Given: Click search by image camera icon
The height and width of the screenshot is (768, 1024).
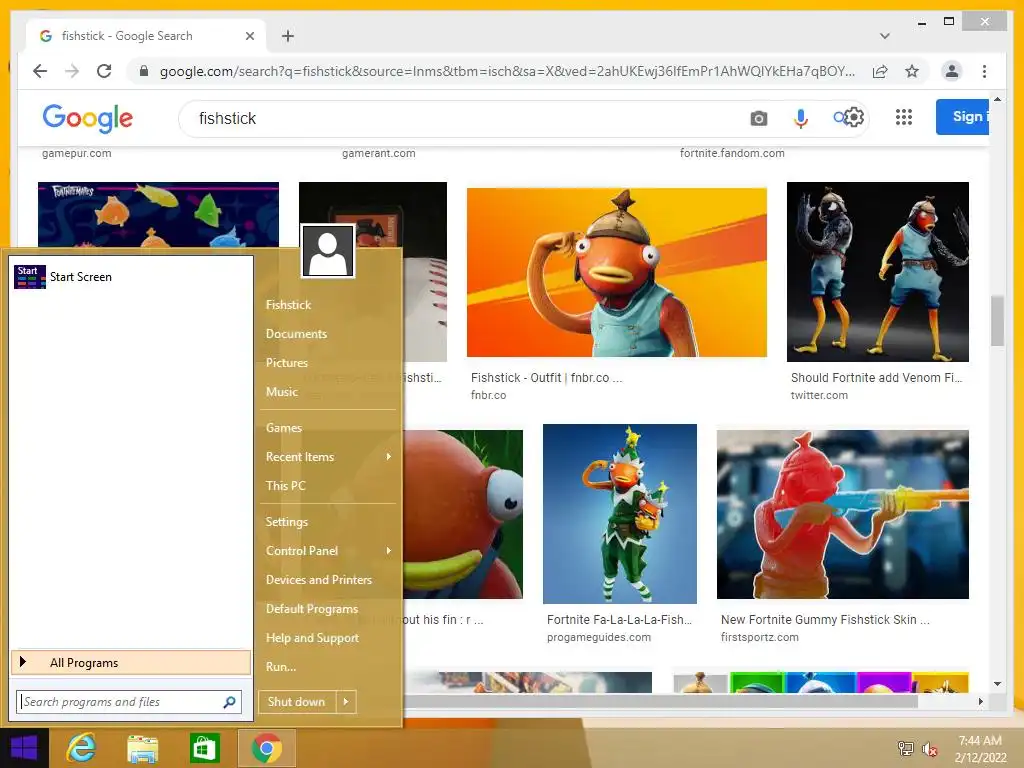Looking at the screenshot, I should (758, 118).
